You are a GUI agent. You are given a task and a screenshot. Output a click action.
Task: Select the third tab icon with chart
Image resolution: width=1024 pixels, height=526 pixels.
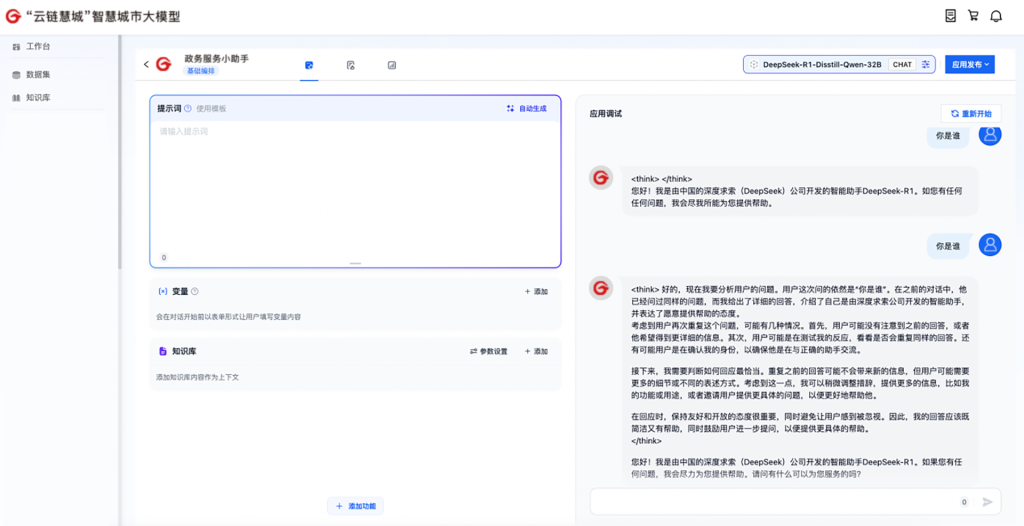click(391, 65)
